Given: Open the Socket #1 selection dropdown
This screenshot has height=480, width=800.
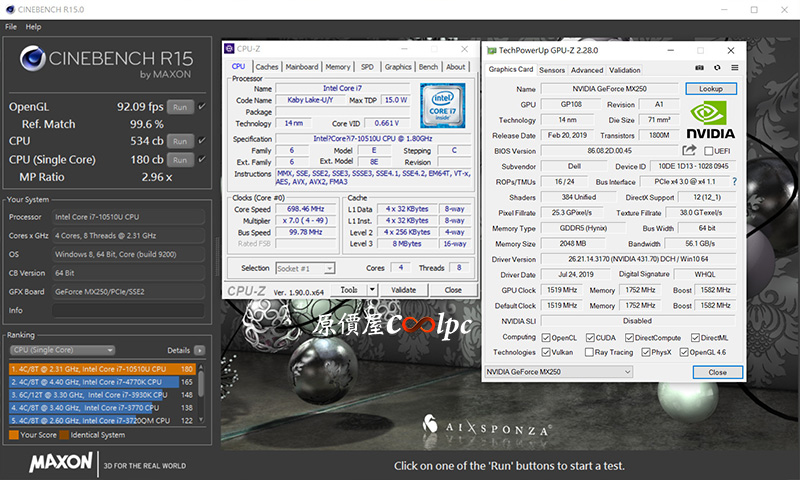Looking at the screenshot, I should click(305, 268).
